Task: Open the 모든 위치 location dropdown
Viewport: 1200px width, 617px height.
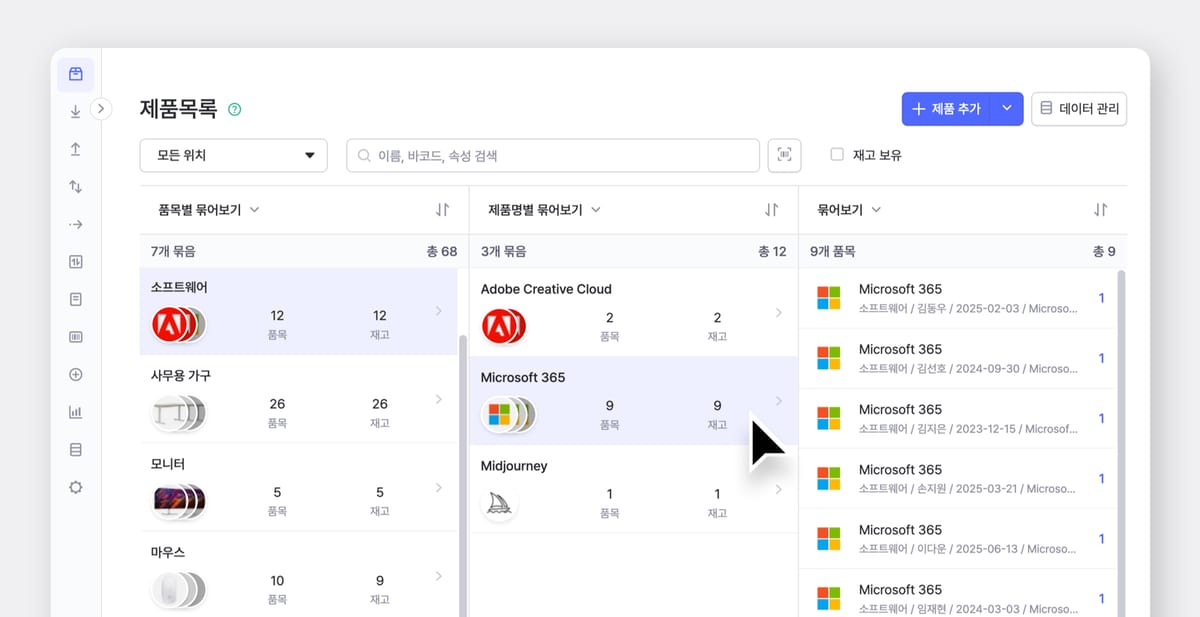Action: [233, 155]
